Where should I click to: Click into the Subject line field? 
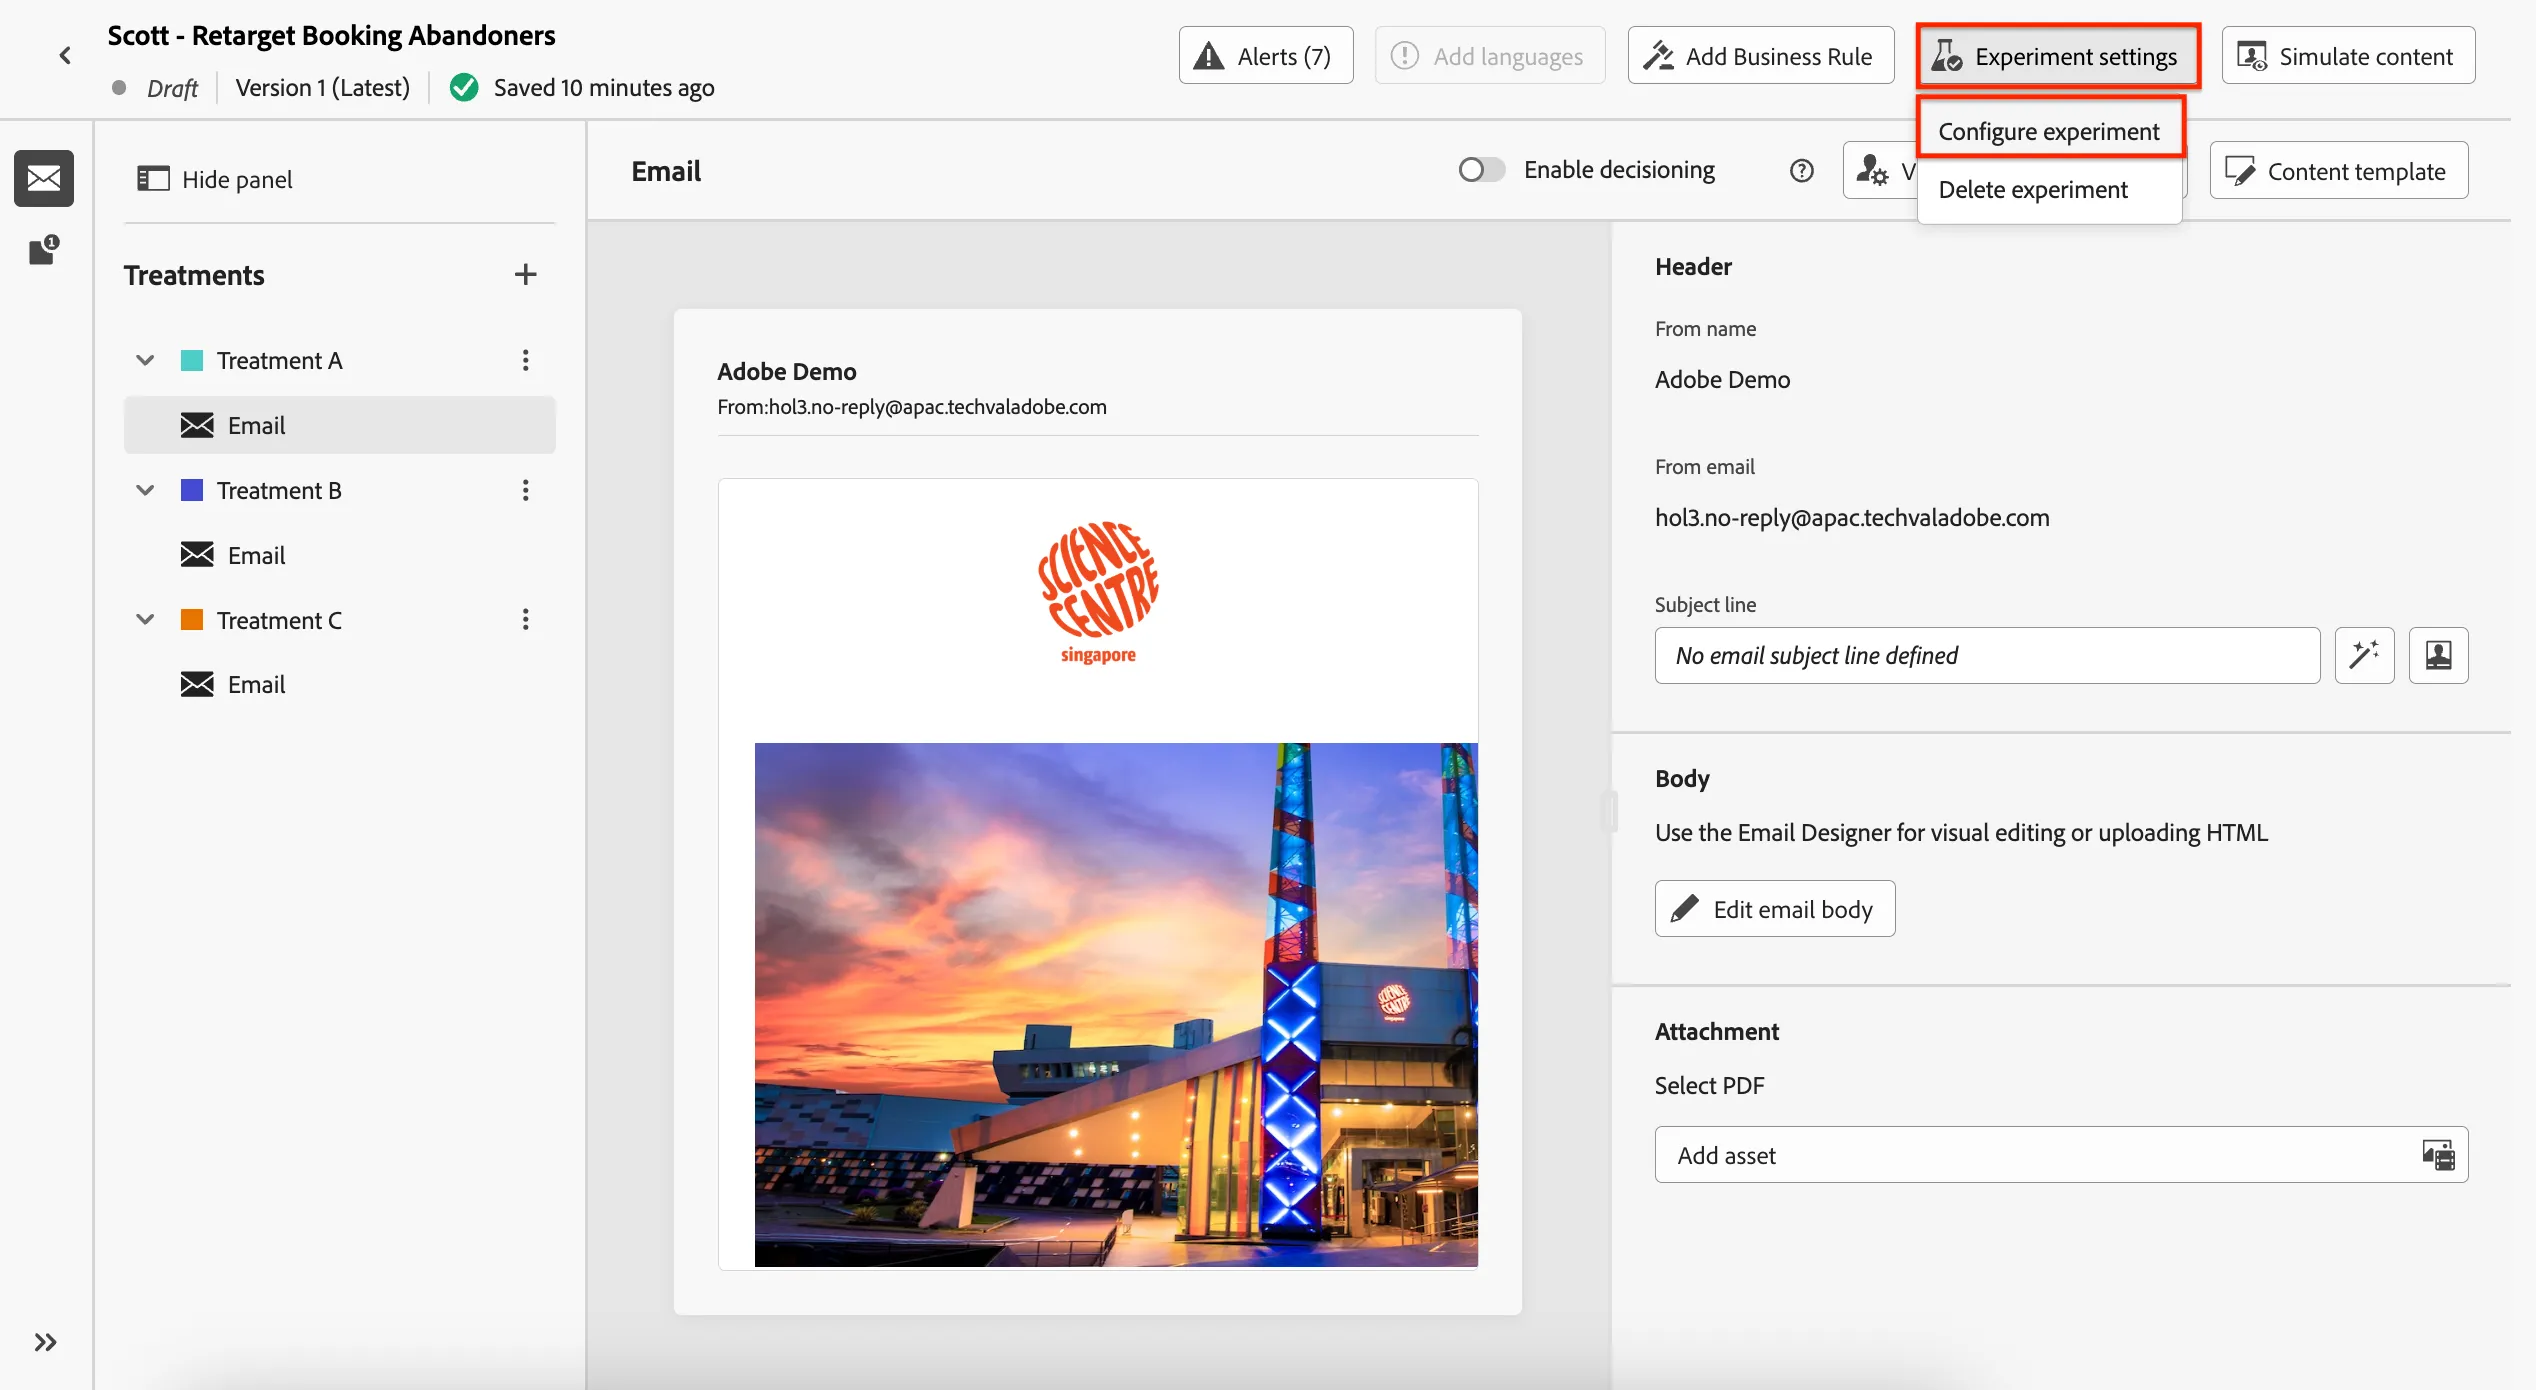(1987, 655)
